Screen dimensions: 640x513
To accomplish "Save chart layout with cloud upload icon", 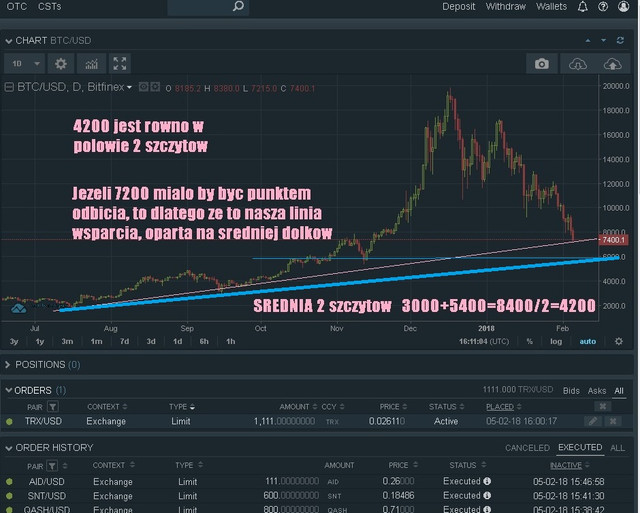I will click(x=612, y=64).
